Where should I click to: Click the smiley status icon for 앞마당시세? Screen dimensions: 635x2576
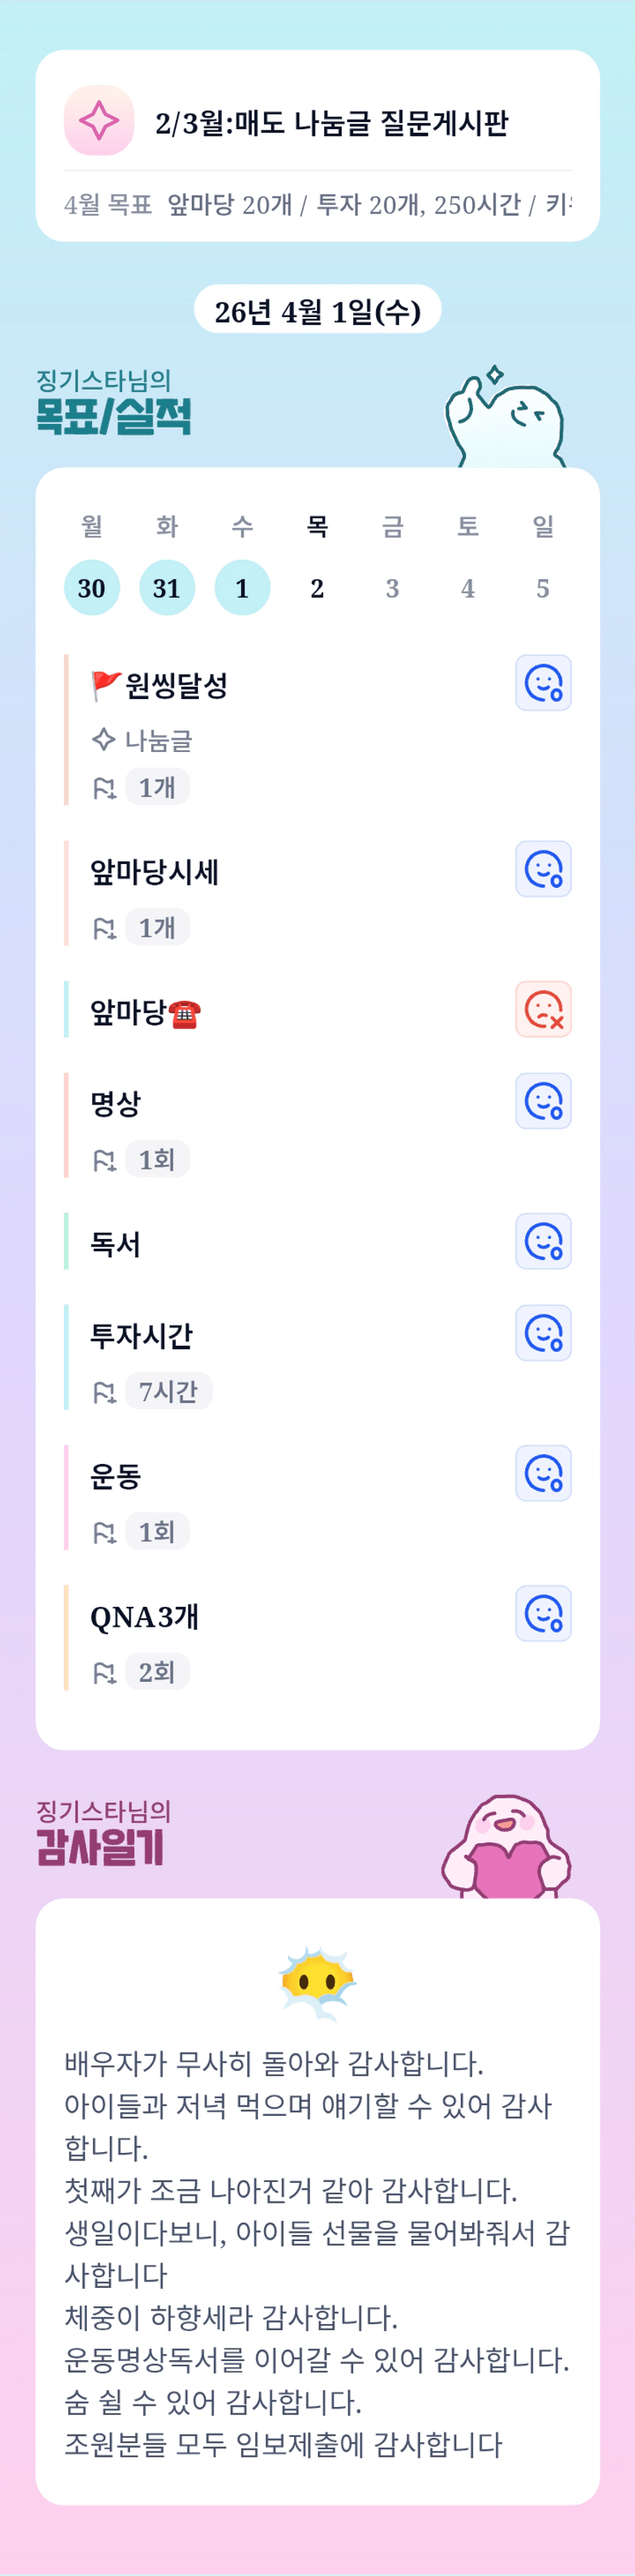pos(543,869)
